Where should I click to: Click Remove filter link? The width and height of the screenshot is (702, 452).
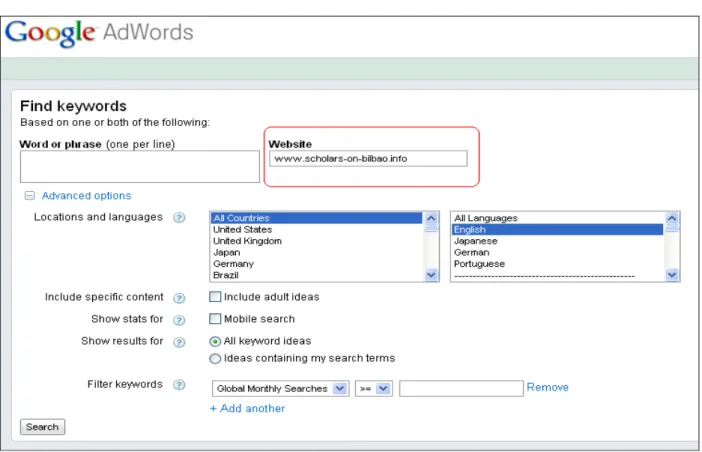pos(547,387)
